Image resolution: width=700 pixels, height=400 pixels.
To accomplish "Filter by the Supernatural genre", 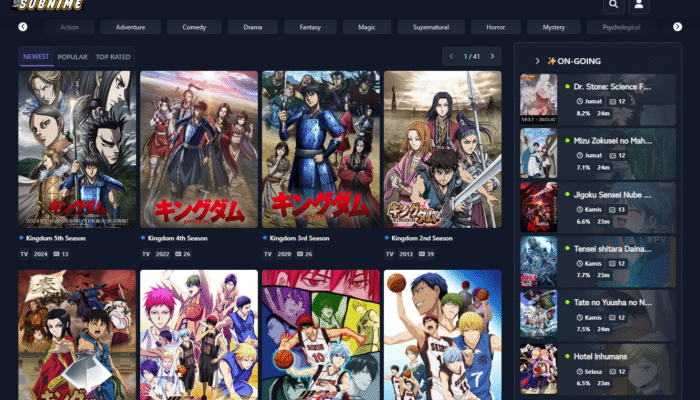I will tap(430, 27).
